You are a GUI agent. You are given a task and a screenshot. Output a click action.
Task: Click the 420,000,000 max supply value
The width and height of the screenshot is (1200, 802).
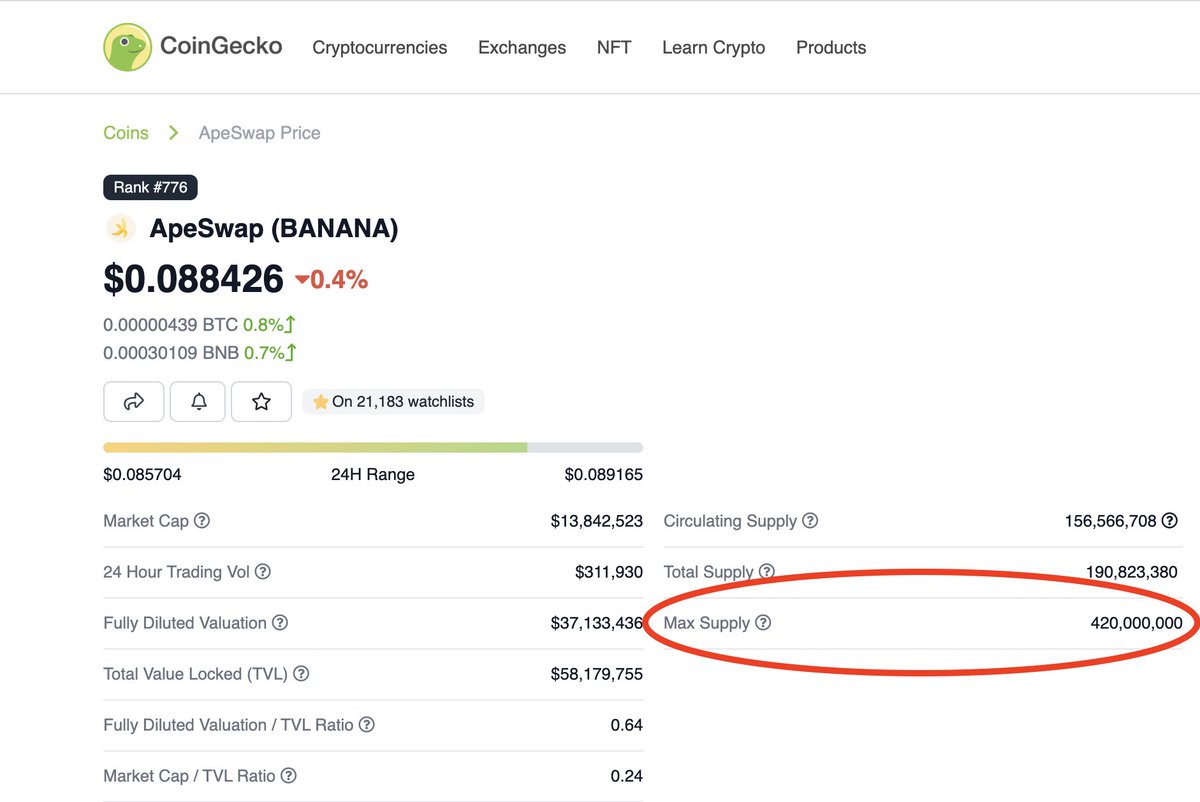pyautogui.click(x=1136, y=623)
